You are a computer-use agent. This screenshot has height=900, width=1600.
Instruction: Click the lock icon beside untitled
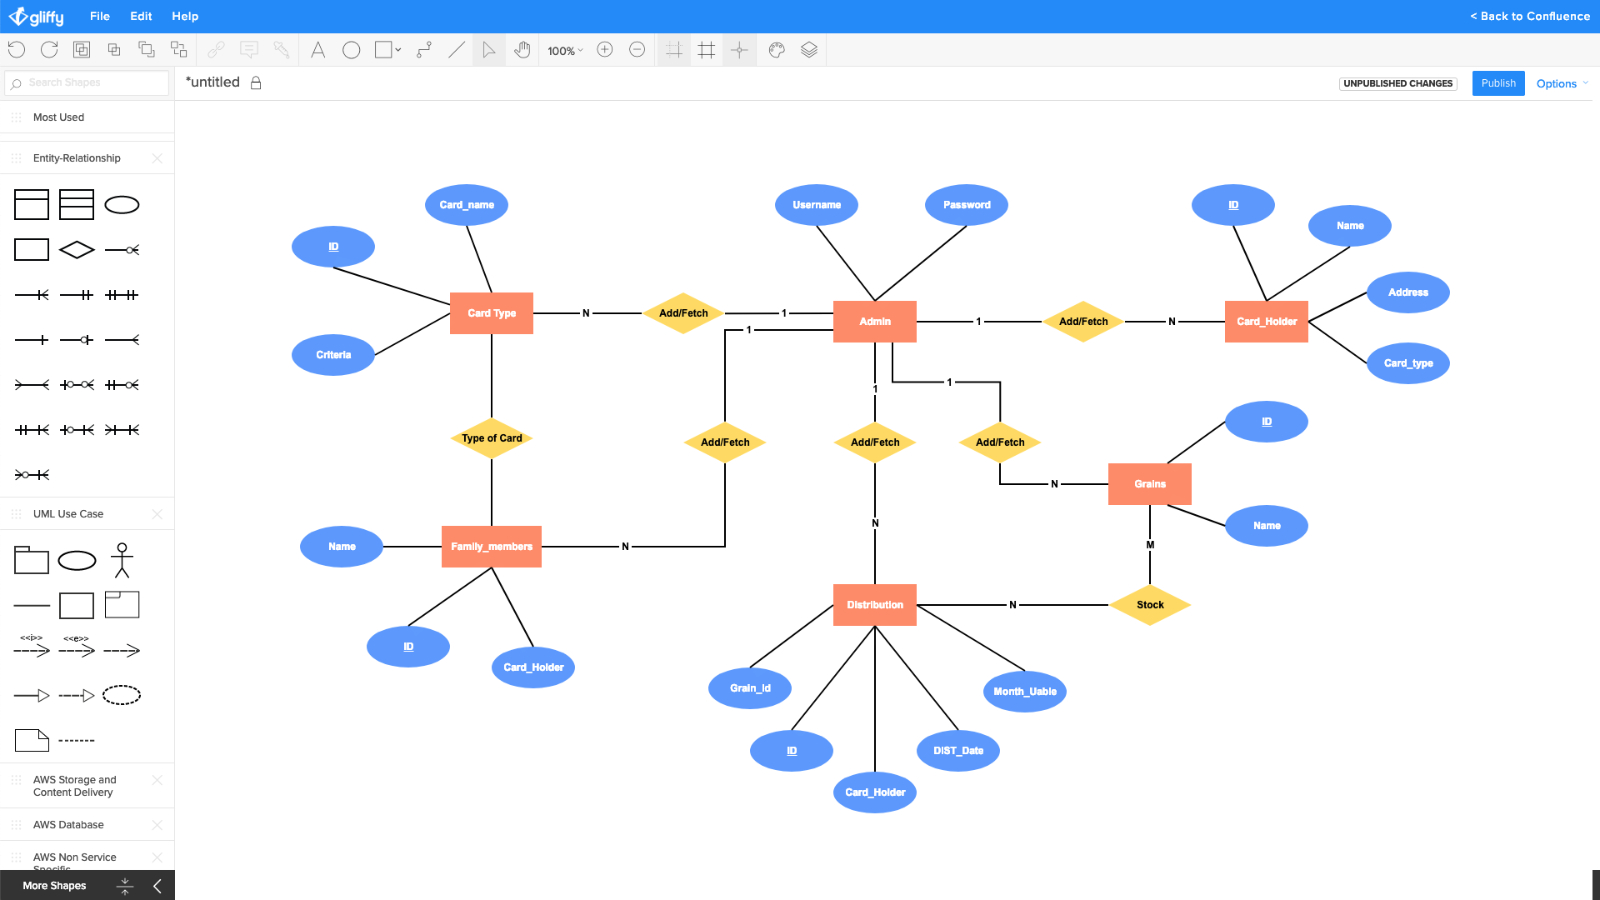point(256,83)
